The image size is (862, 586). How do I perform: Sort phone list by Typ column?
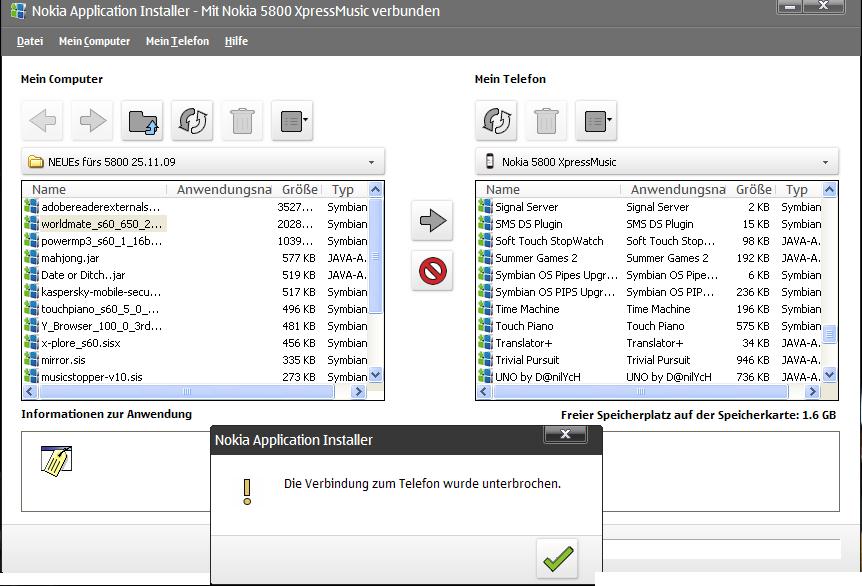[x=799, y=190]
